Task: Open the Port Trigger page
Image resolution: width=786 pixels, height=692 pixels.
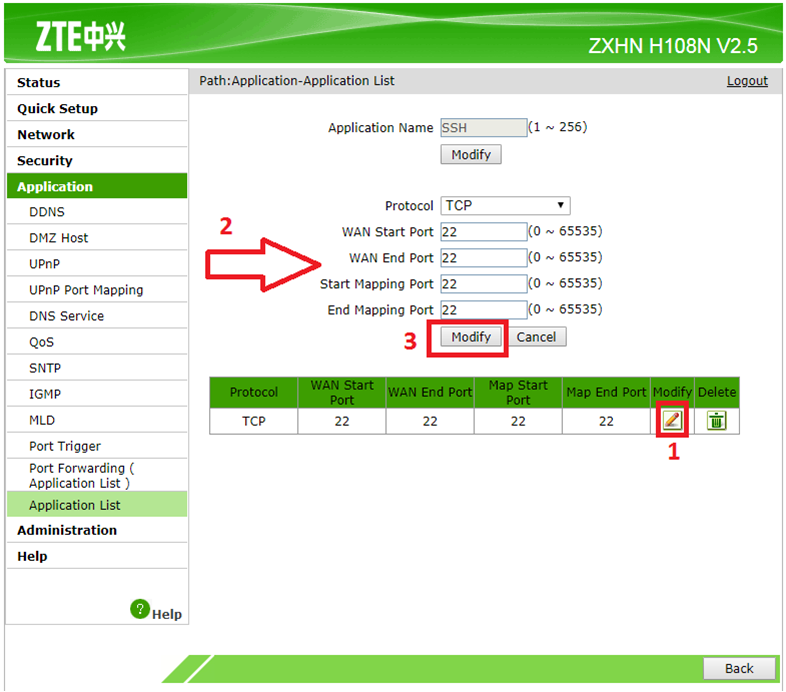Action: coord(65,446)
